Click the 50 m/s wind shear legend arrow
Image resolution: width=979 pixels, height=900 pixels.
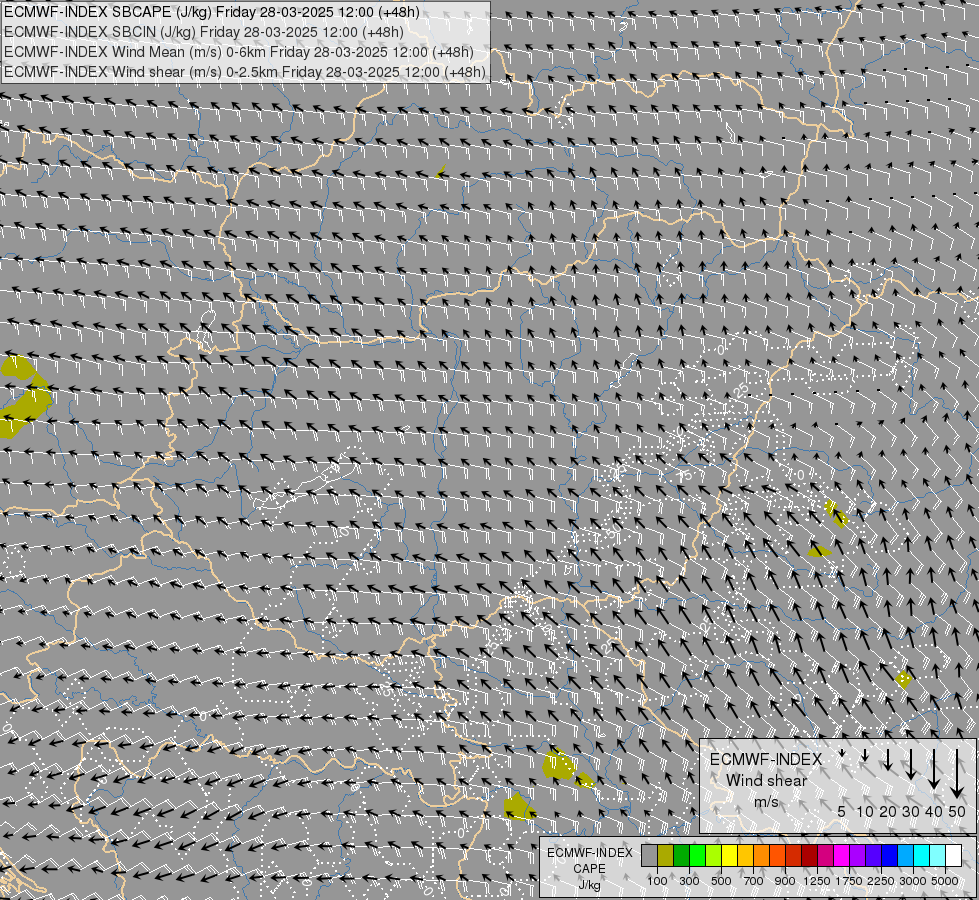tap(957, 774)
